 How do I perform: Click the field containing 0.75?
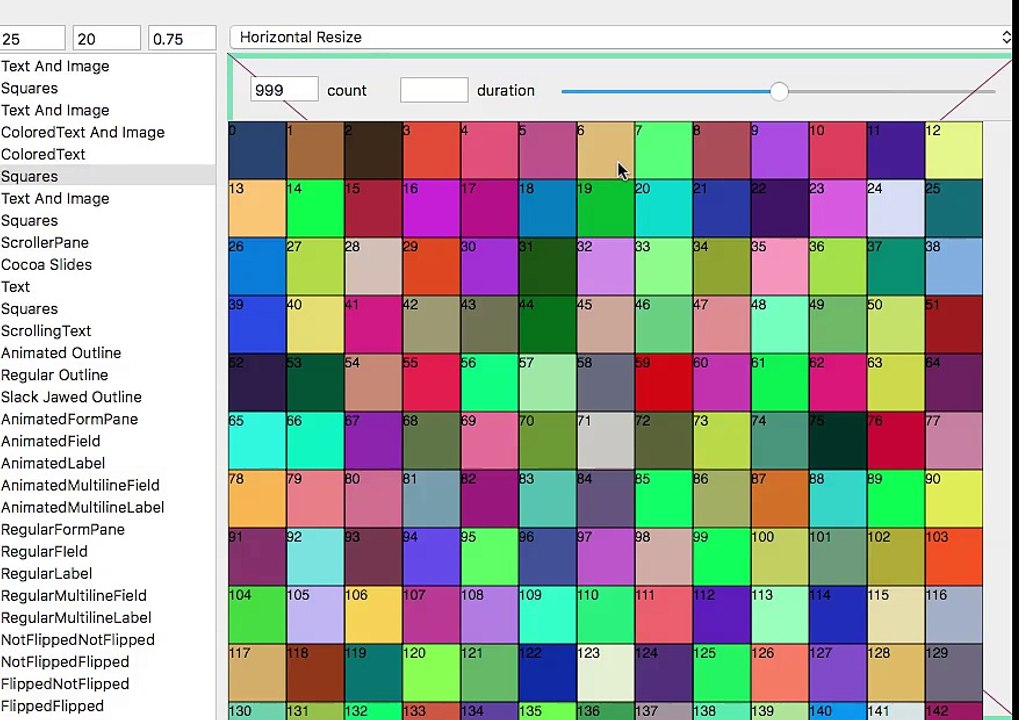[182, 38]
